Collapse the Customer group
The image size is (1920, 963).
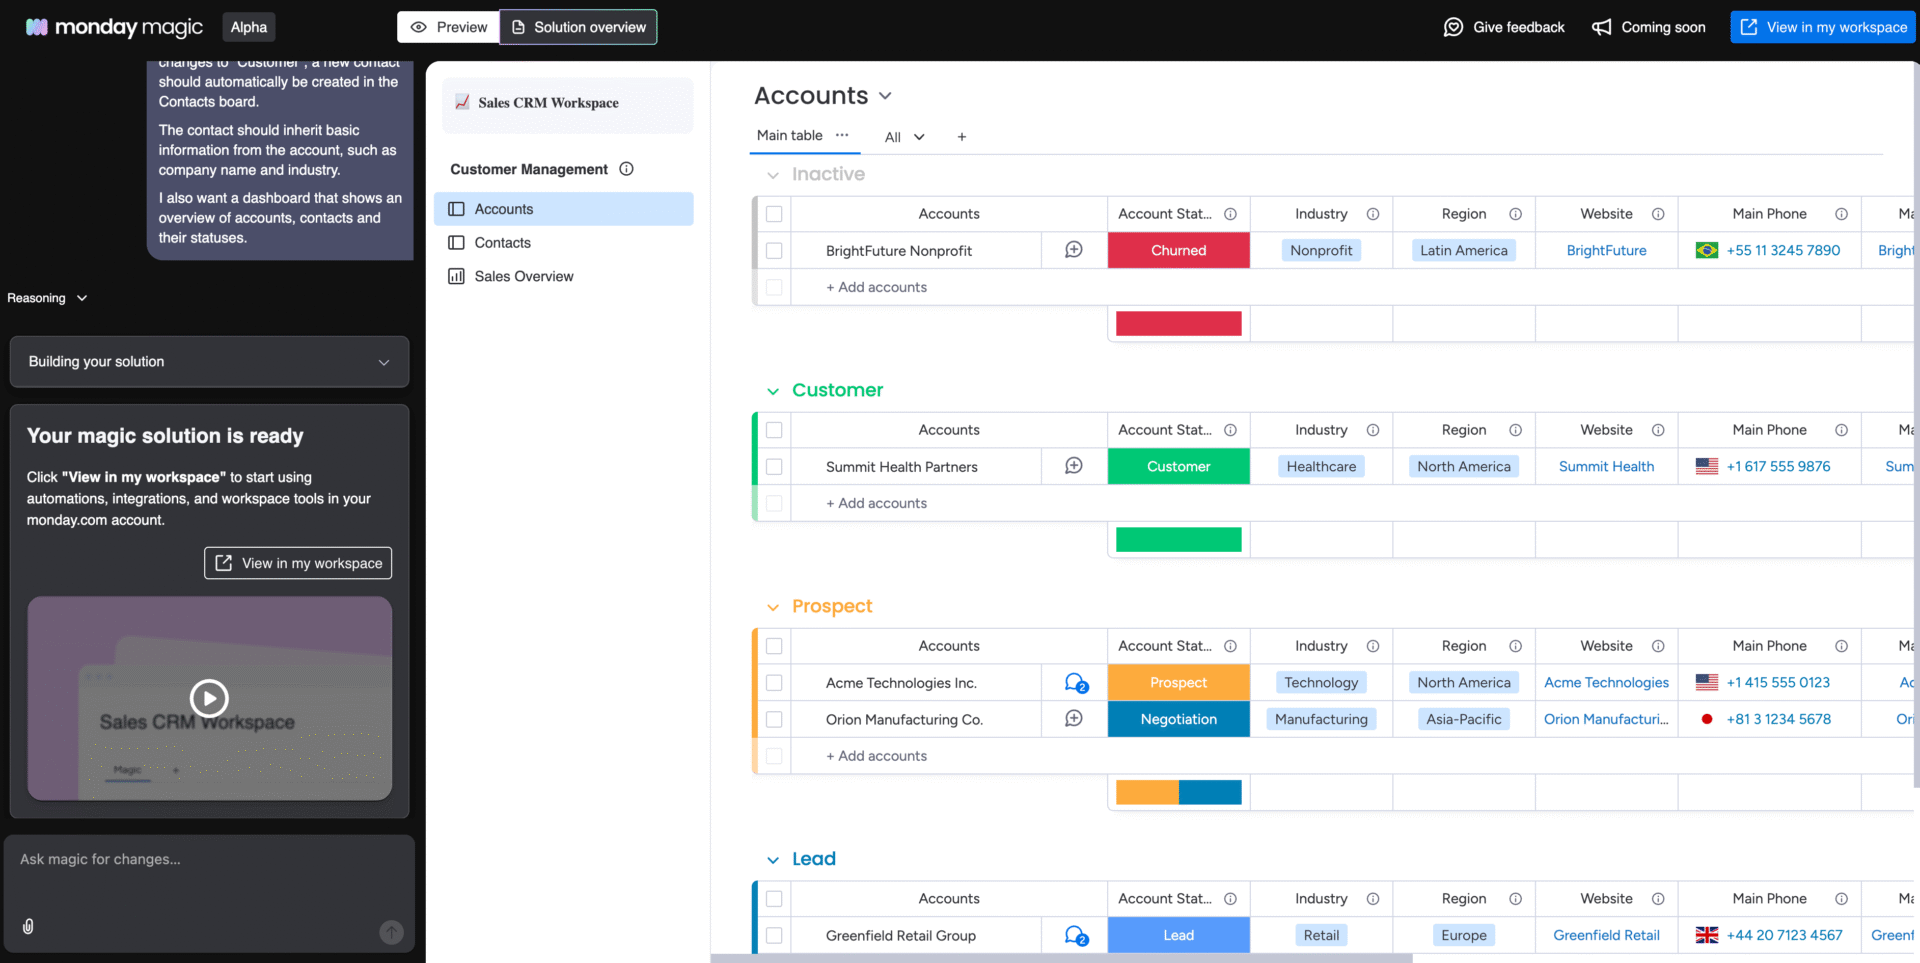772,391
